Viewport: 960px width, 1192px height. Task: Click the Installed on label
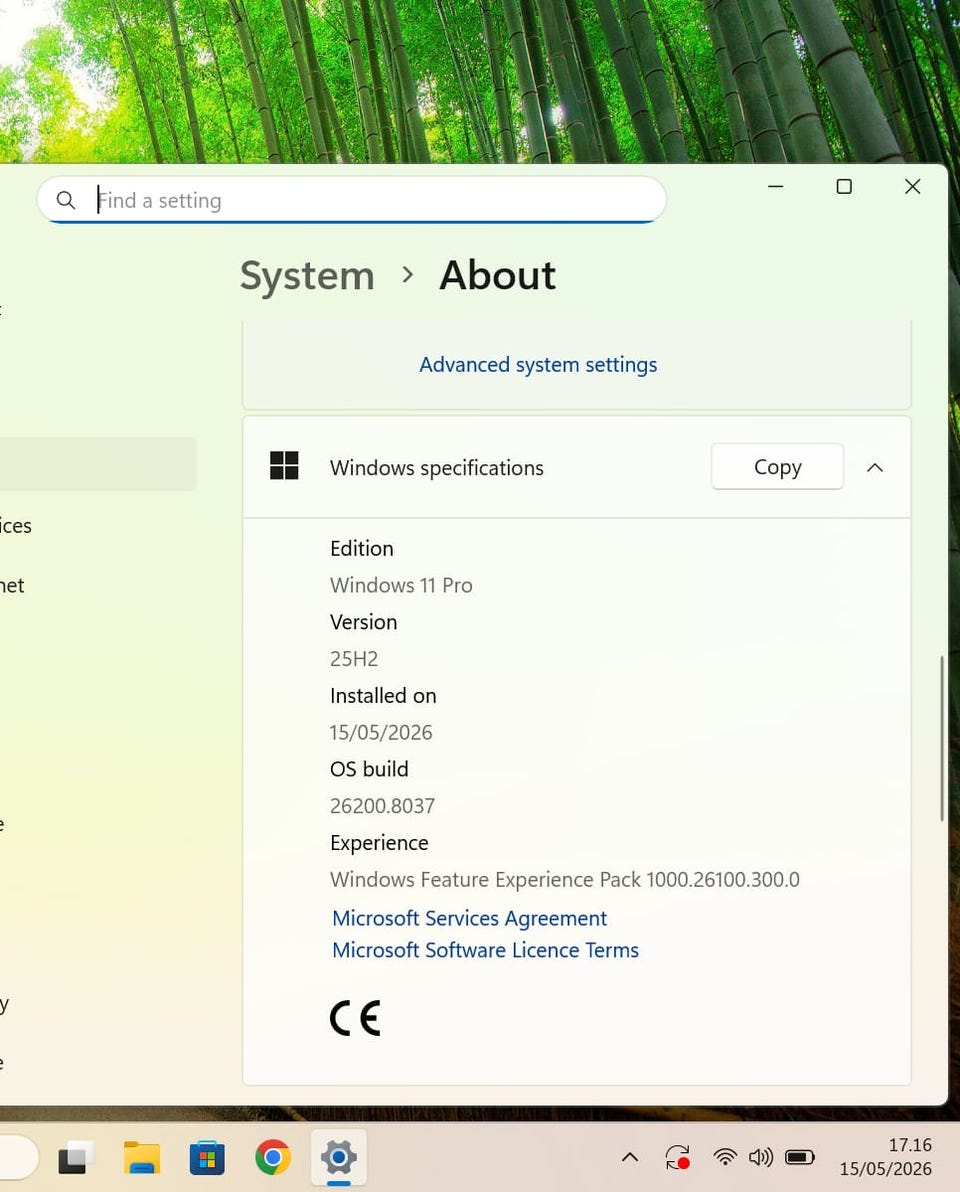coord(383,696)
